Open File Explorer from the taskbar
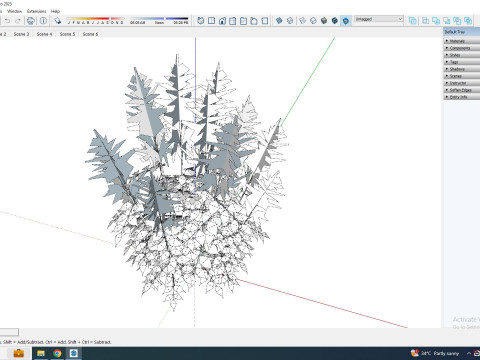480x360 pixels. pyautogui.click(x=41, y=353)
